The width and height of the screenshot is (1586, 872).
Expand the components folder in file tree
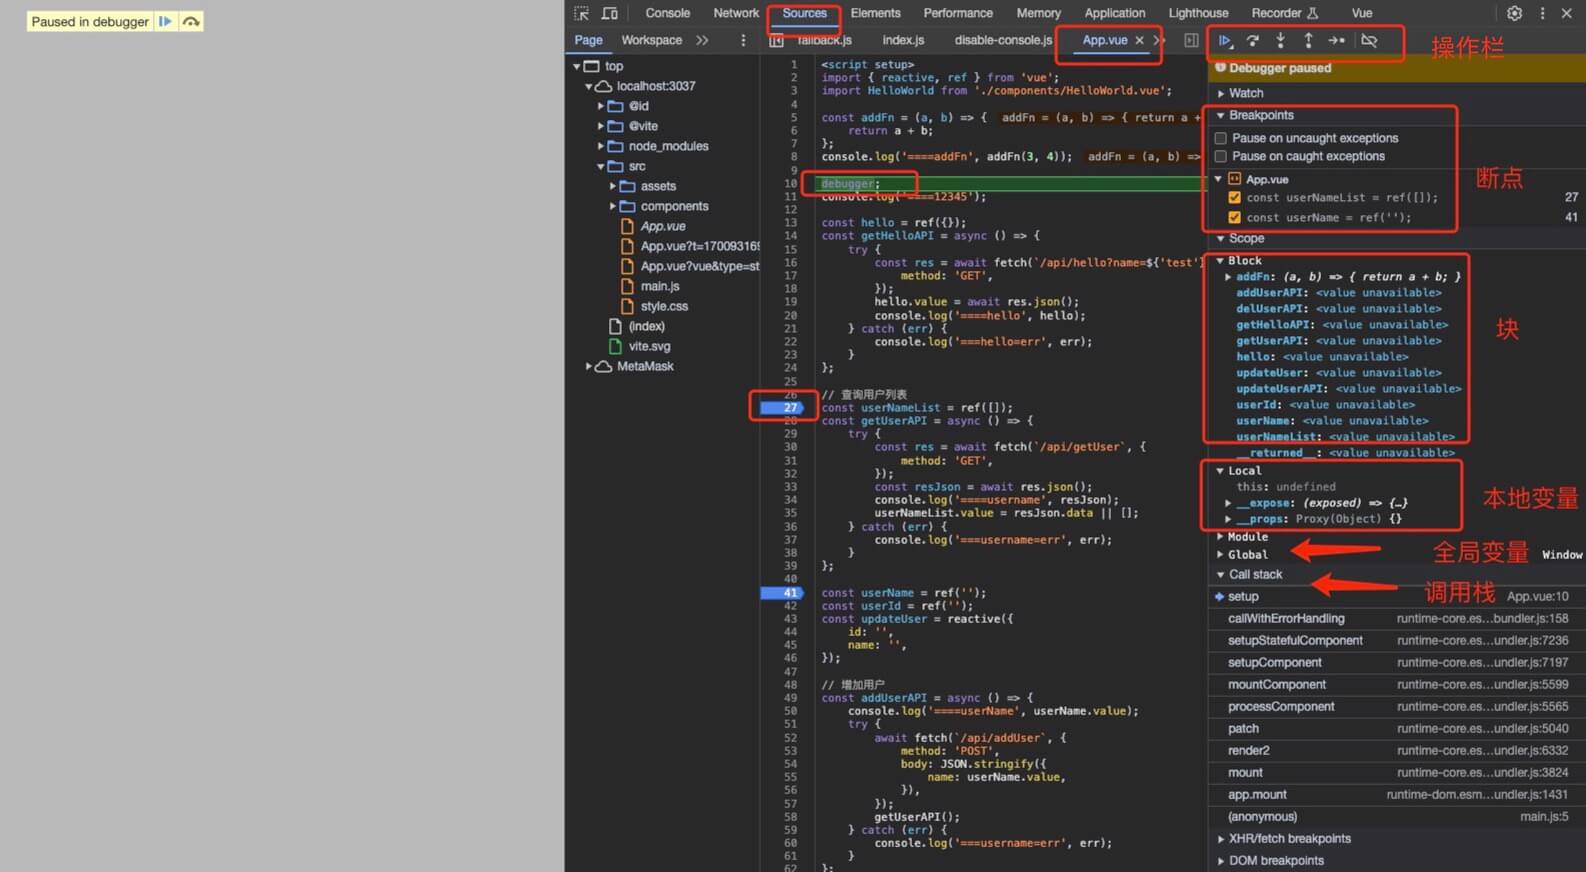click(613, 206)
